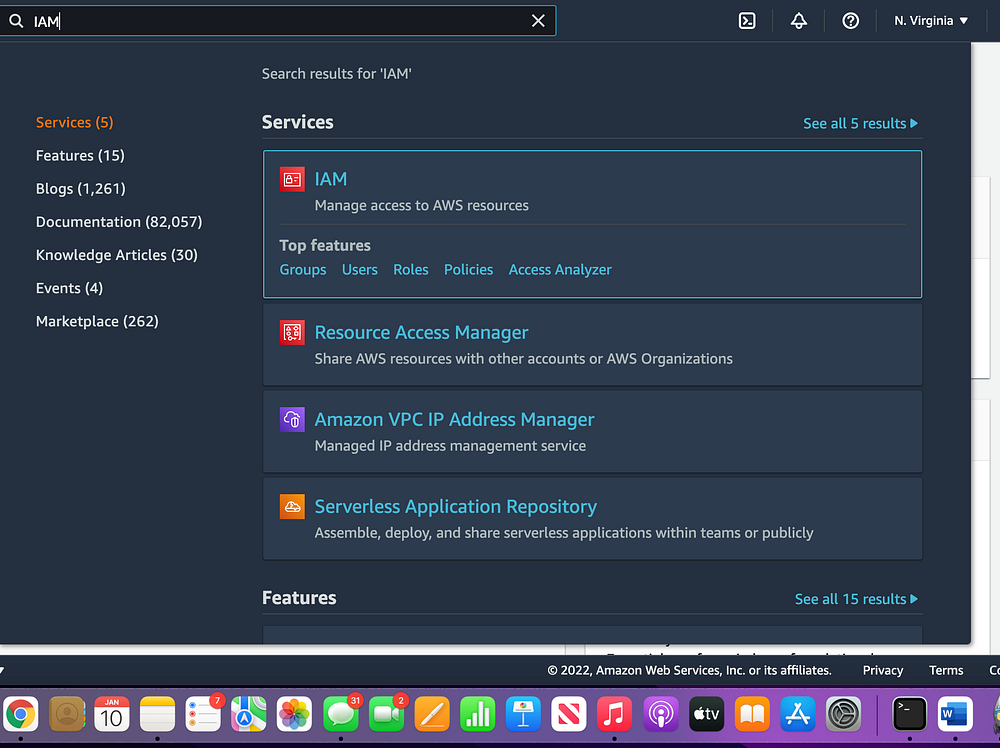This screenshot has height=748, width=1000.
Task: Open the help question mark icon
Action: click(850, 20)
